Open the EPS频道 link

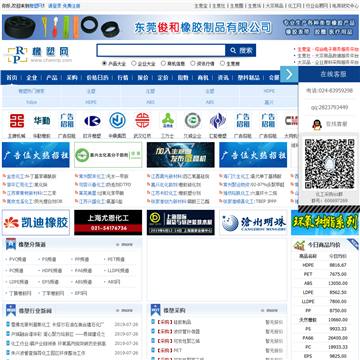tap(51, 282)
